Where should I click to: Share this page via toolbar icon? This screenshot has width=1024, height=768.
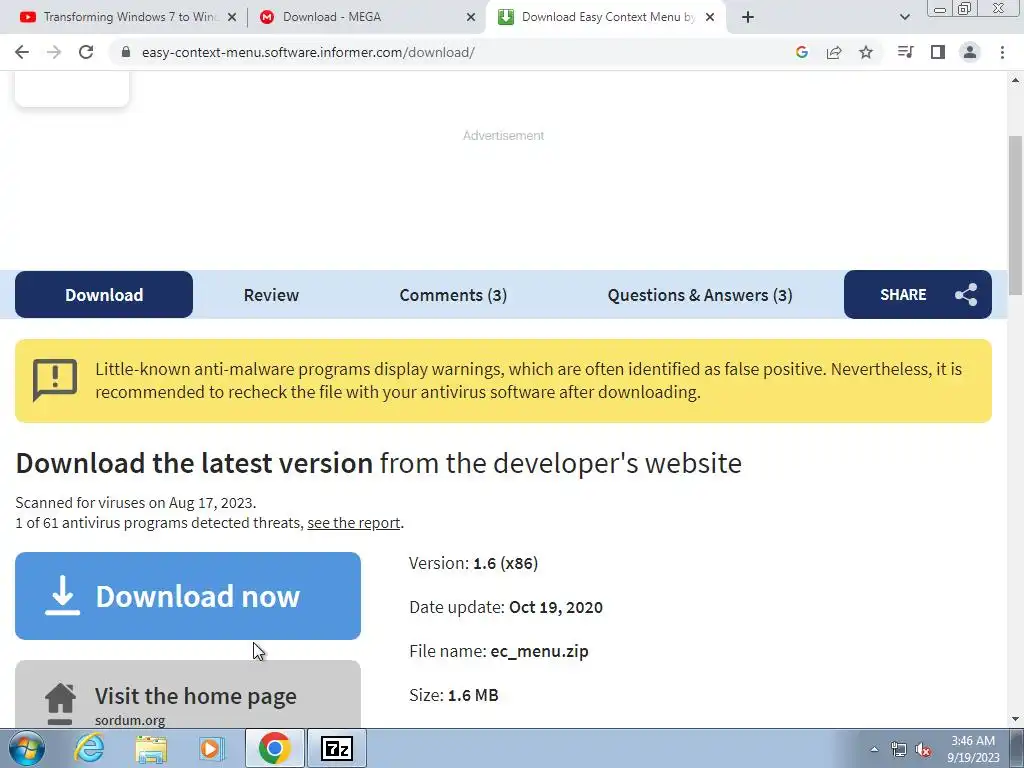tap(834, 52)
